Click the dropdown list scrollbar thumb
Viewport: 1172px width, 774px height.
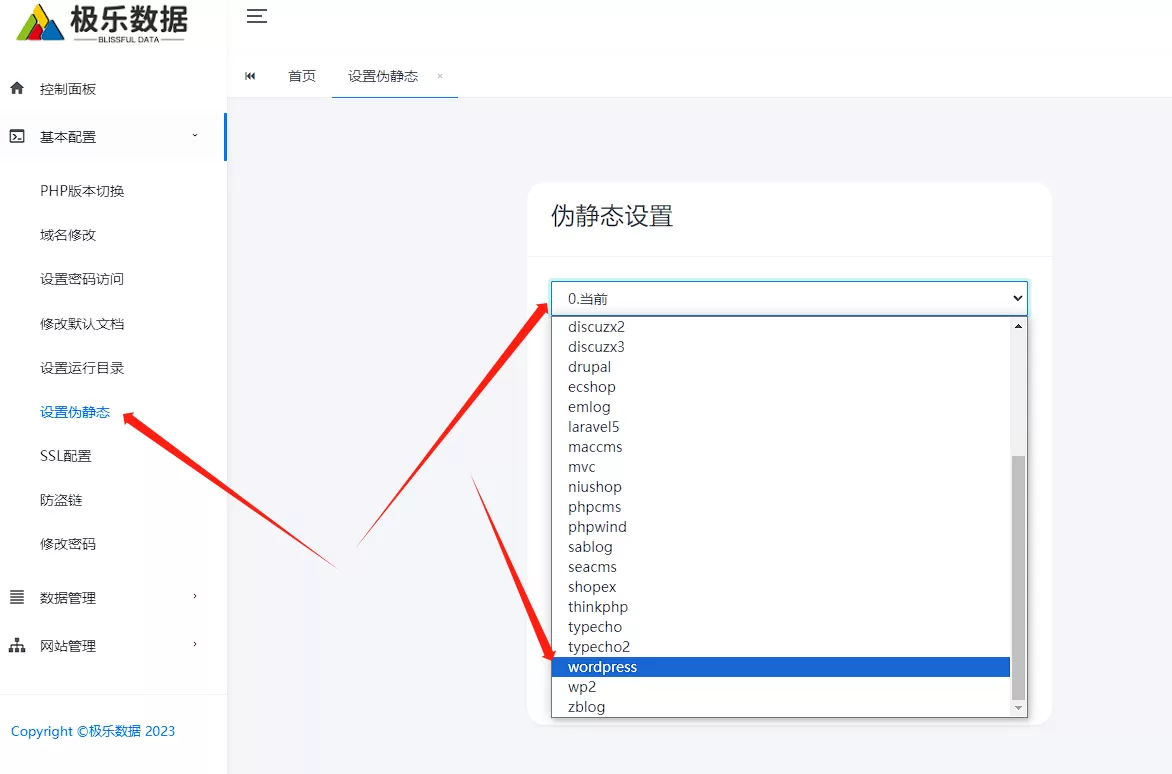click(x=1018, y=577)
